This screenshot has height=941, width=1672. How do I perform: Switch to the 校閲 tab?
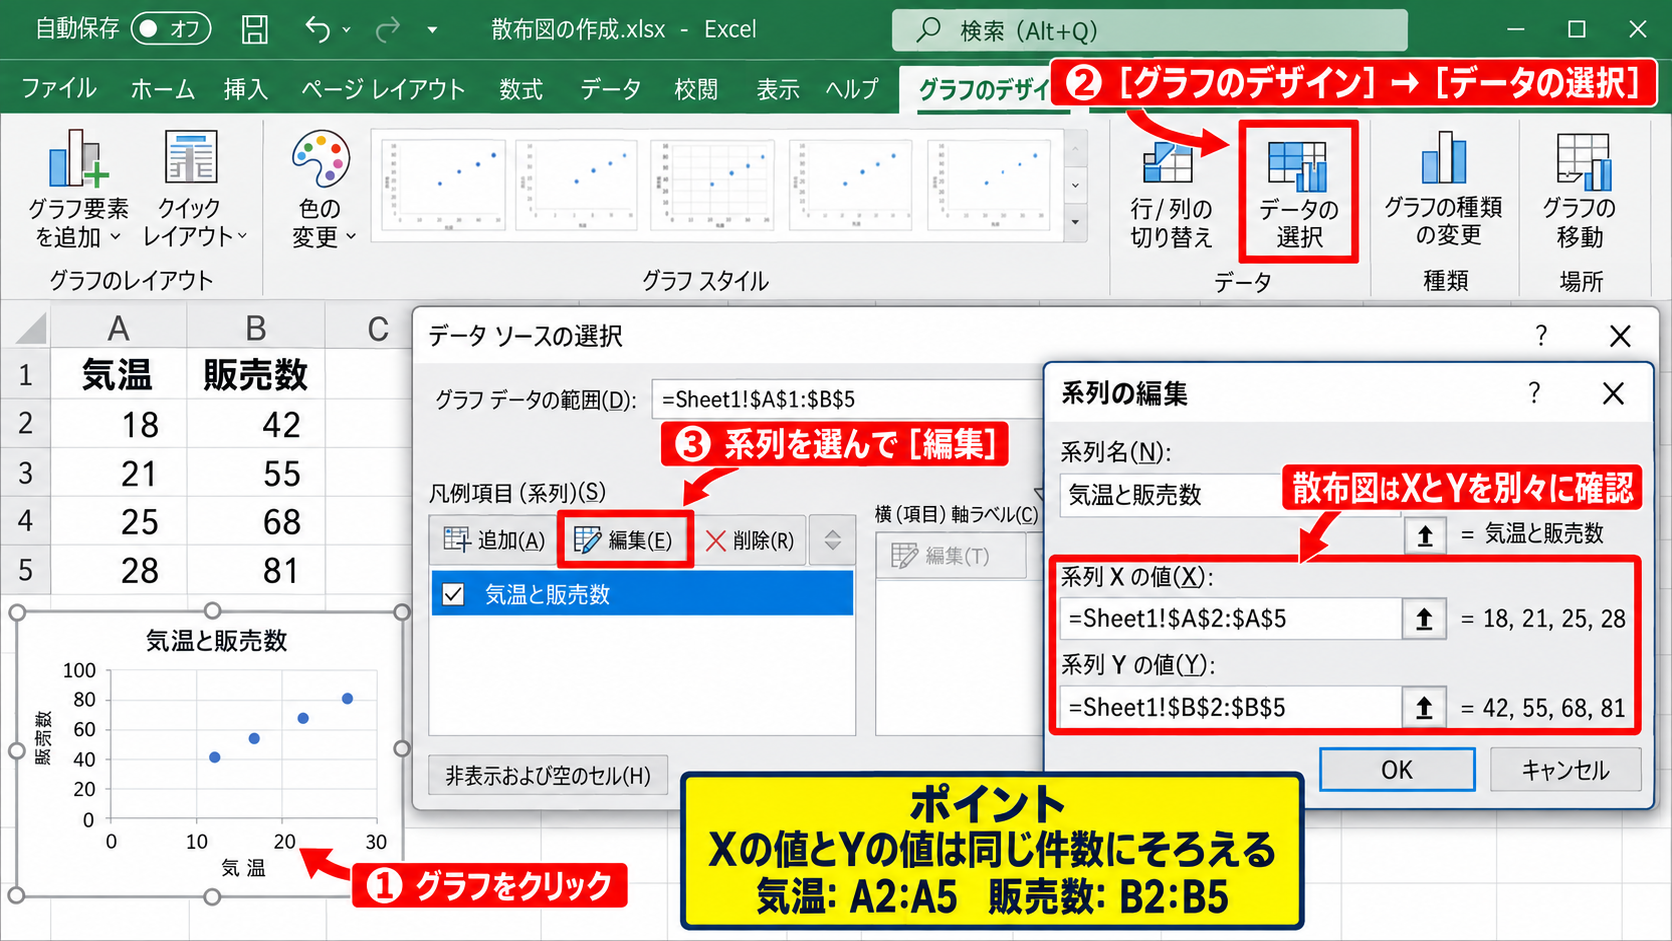pos(696,89)
